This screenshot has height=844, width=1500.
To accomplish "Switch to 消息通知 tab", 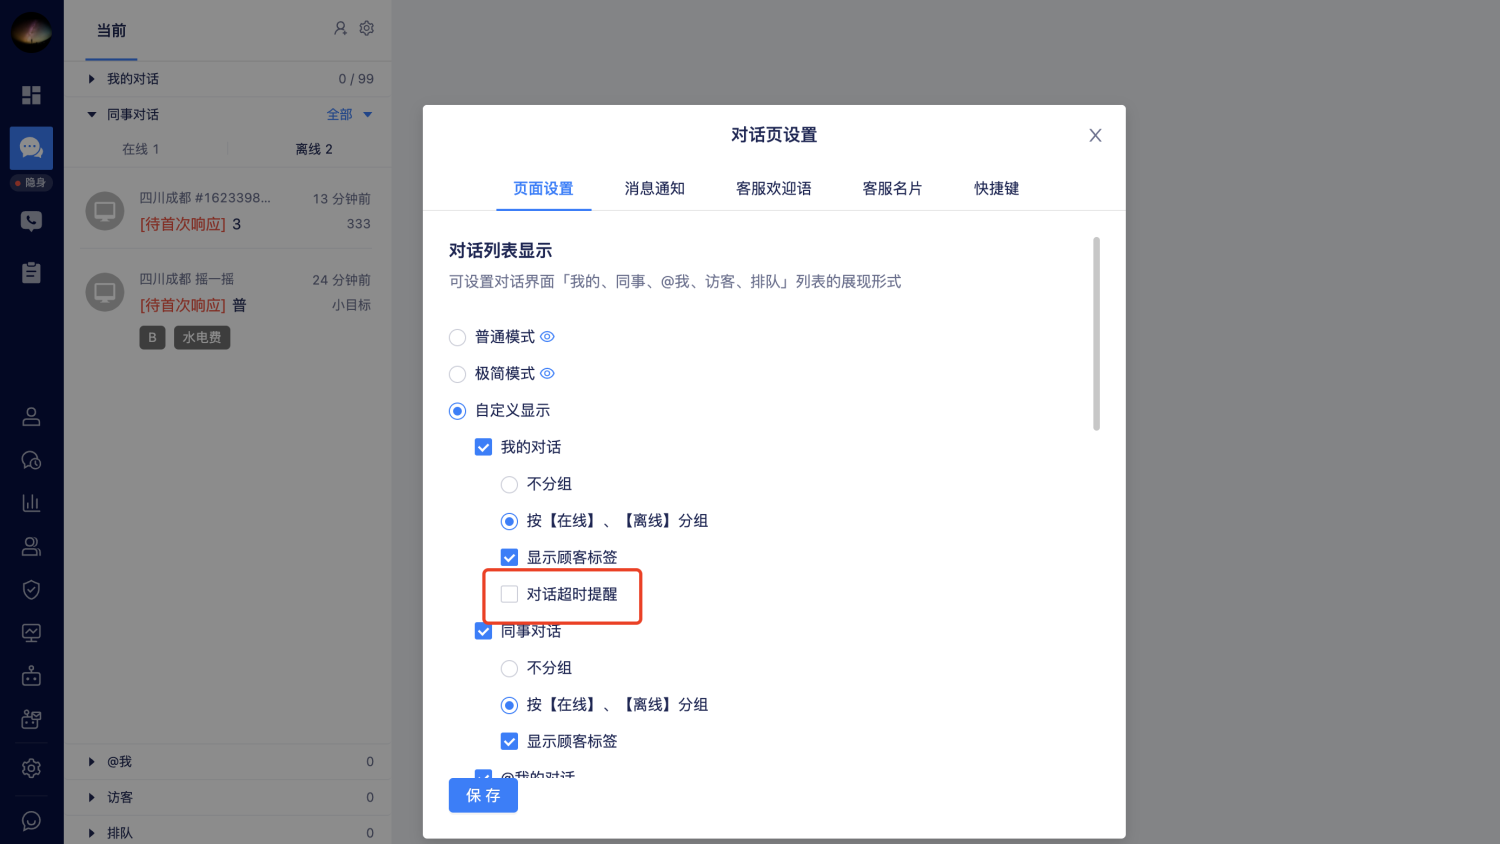I will pyautogui.click(x=655, y=189).
